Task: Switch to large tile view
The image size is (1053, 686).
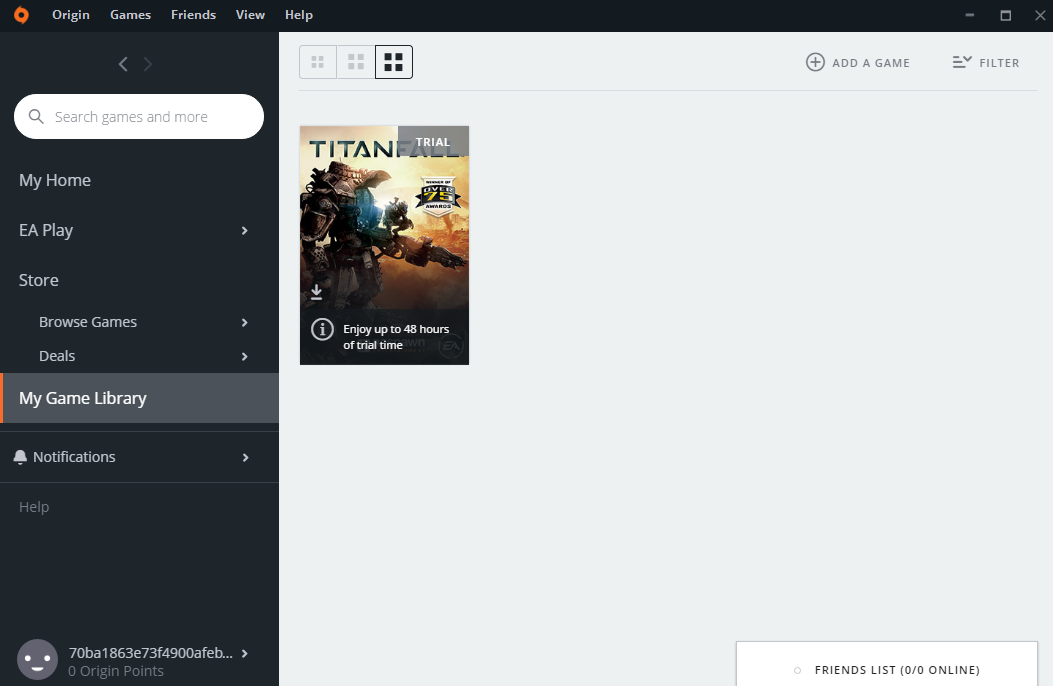Action: tap(394, 62)
